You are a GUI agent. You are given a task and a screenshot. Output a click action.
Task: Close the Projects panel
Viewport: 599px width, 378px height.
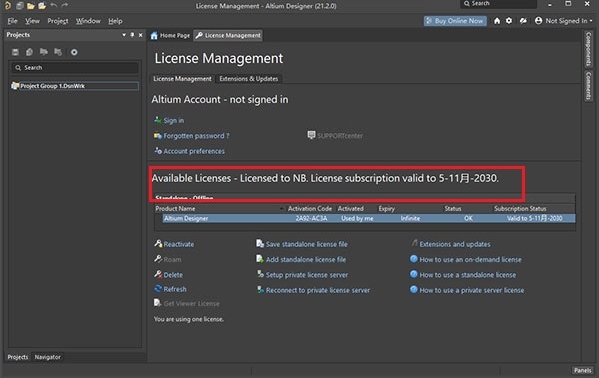coord(141,35)
